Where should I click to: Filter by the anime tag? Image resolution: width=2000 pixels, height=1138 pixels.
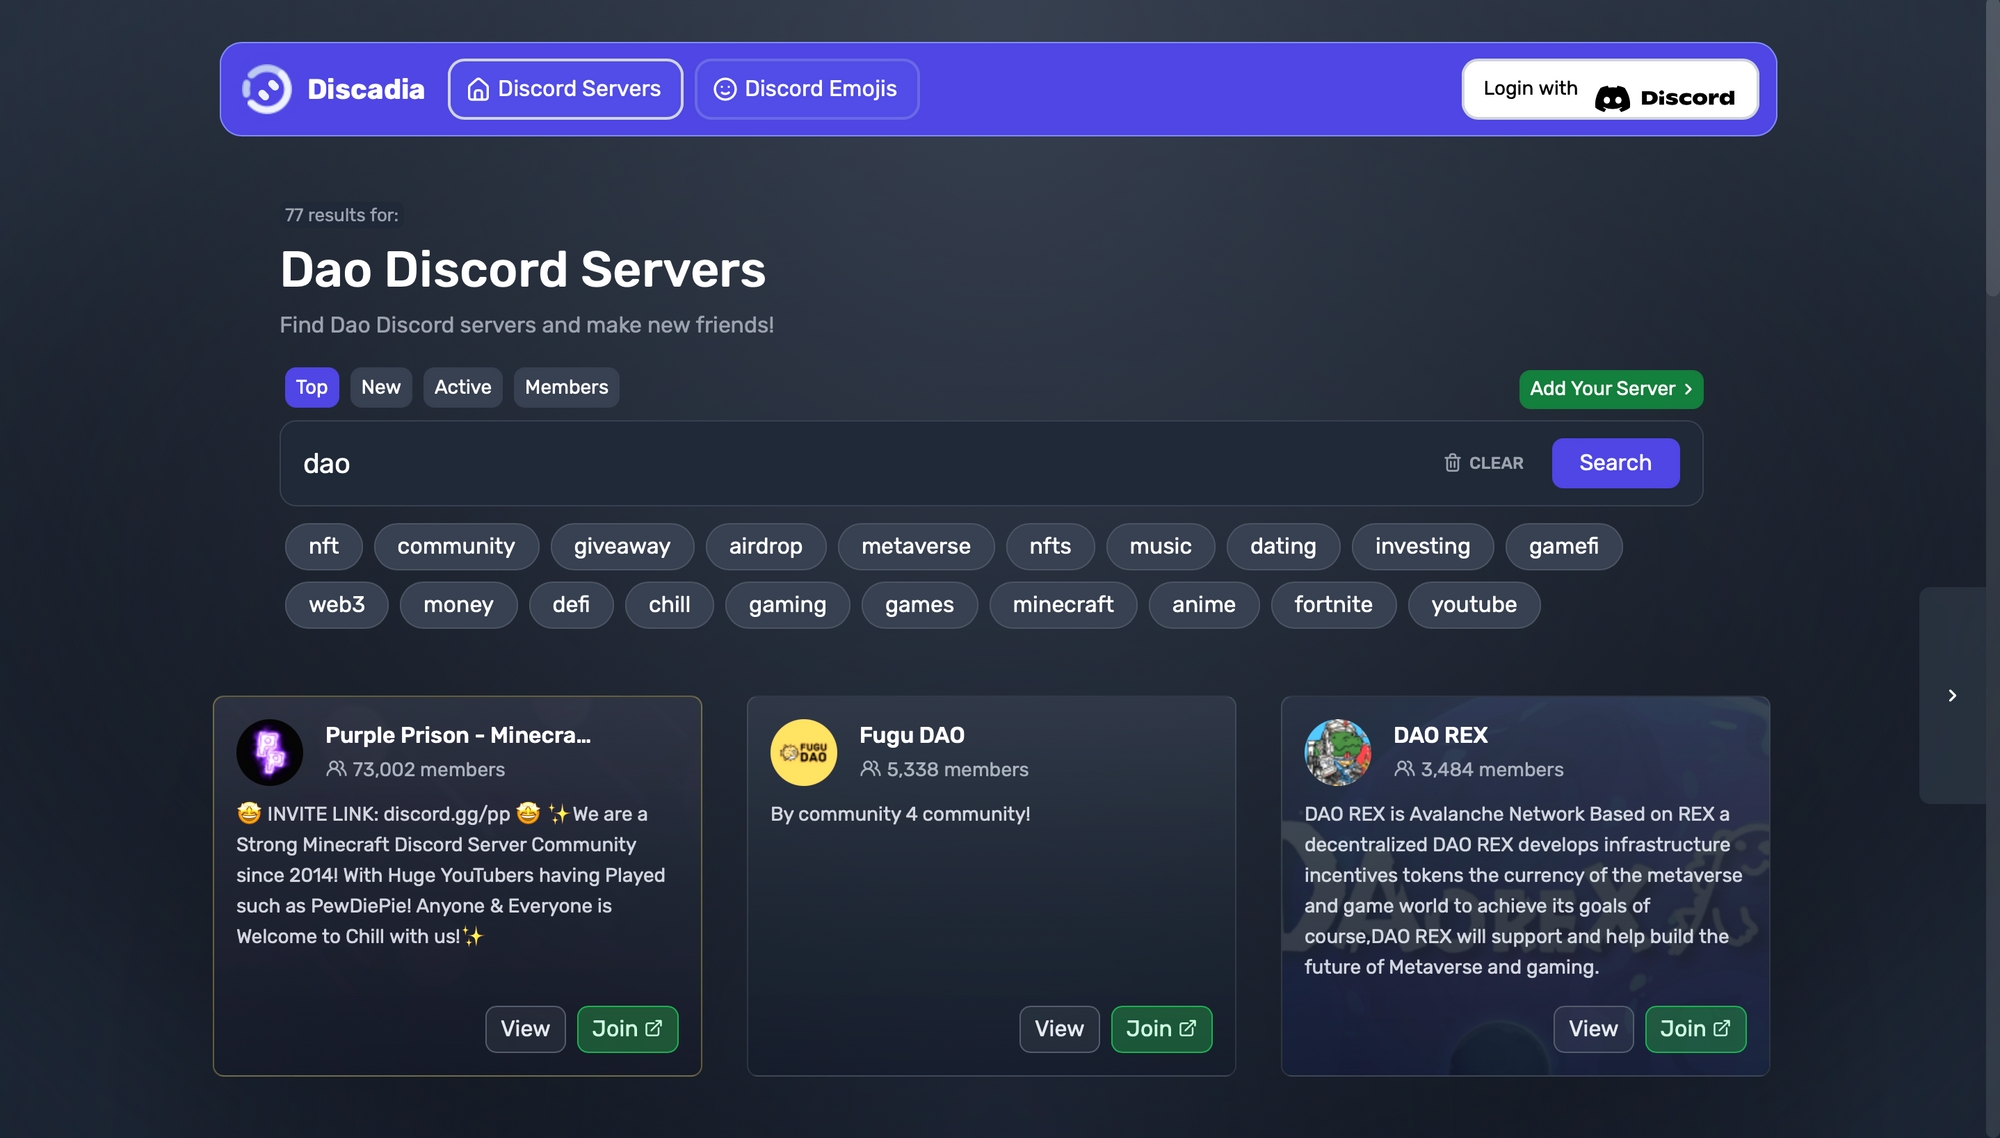(x=1204, y=605)
